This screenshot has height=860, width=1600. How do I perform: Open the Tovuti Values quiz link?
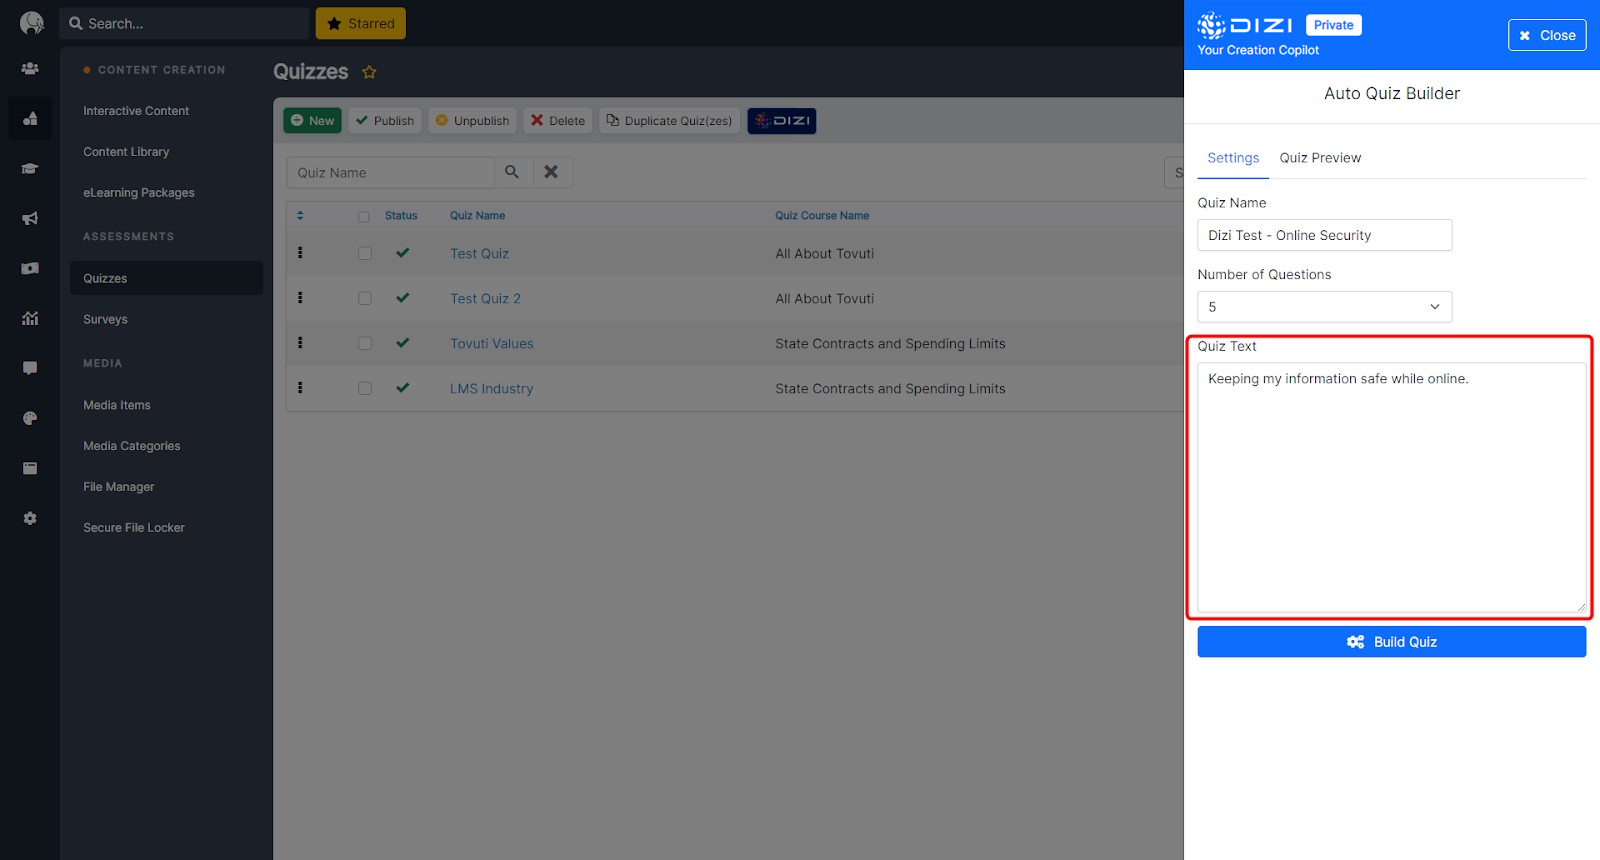click(491, 344)
